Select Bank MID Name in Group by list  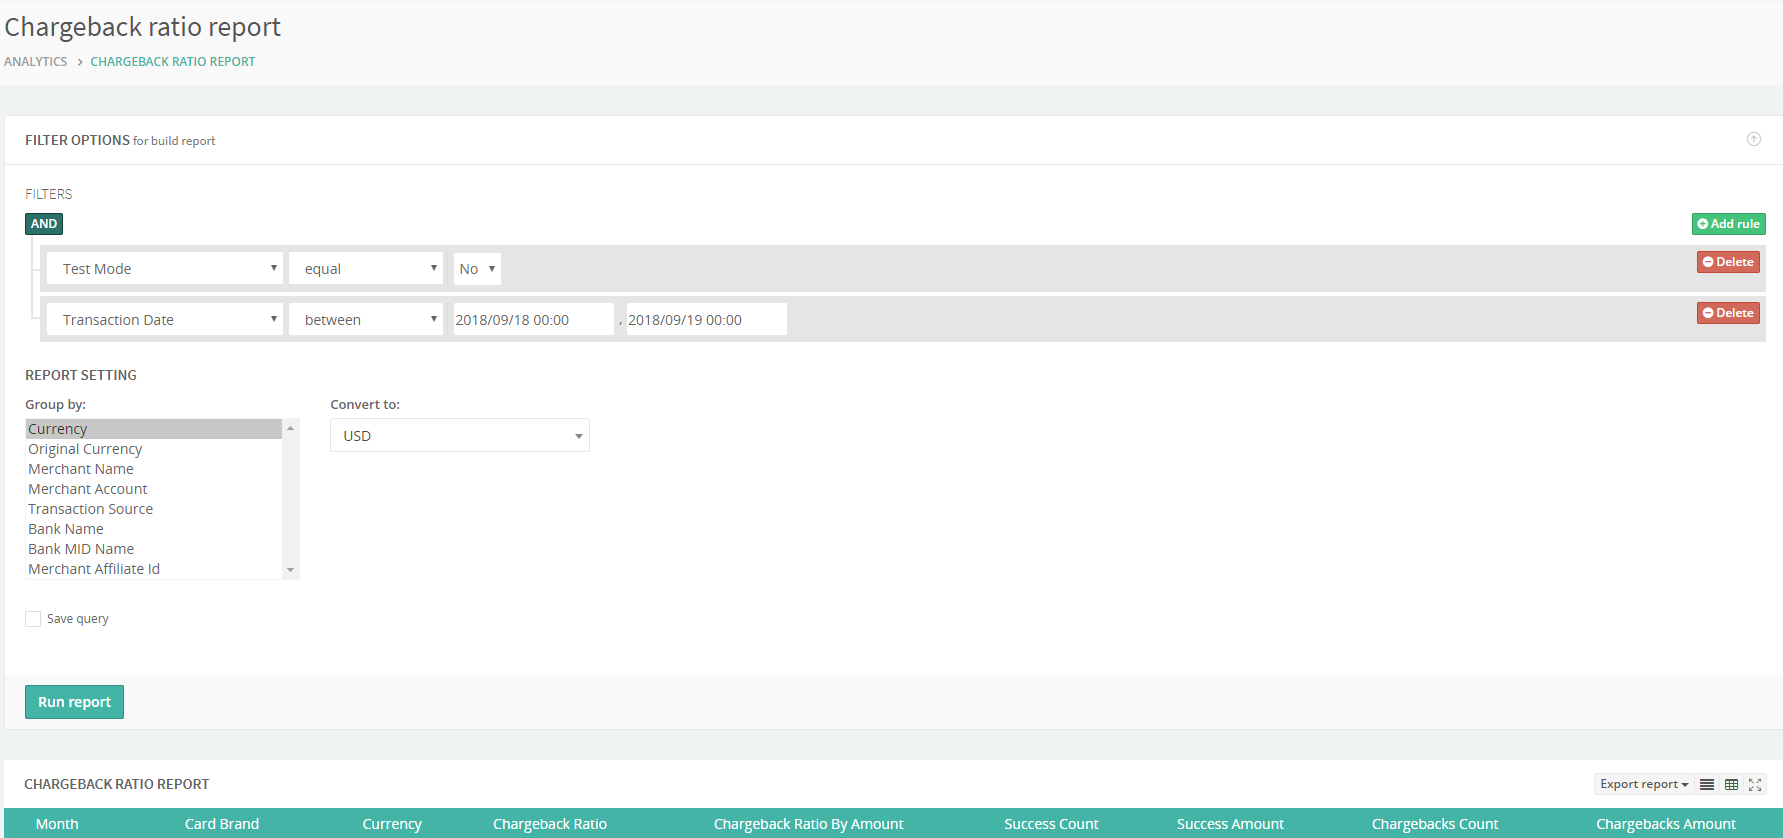154,549
